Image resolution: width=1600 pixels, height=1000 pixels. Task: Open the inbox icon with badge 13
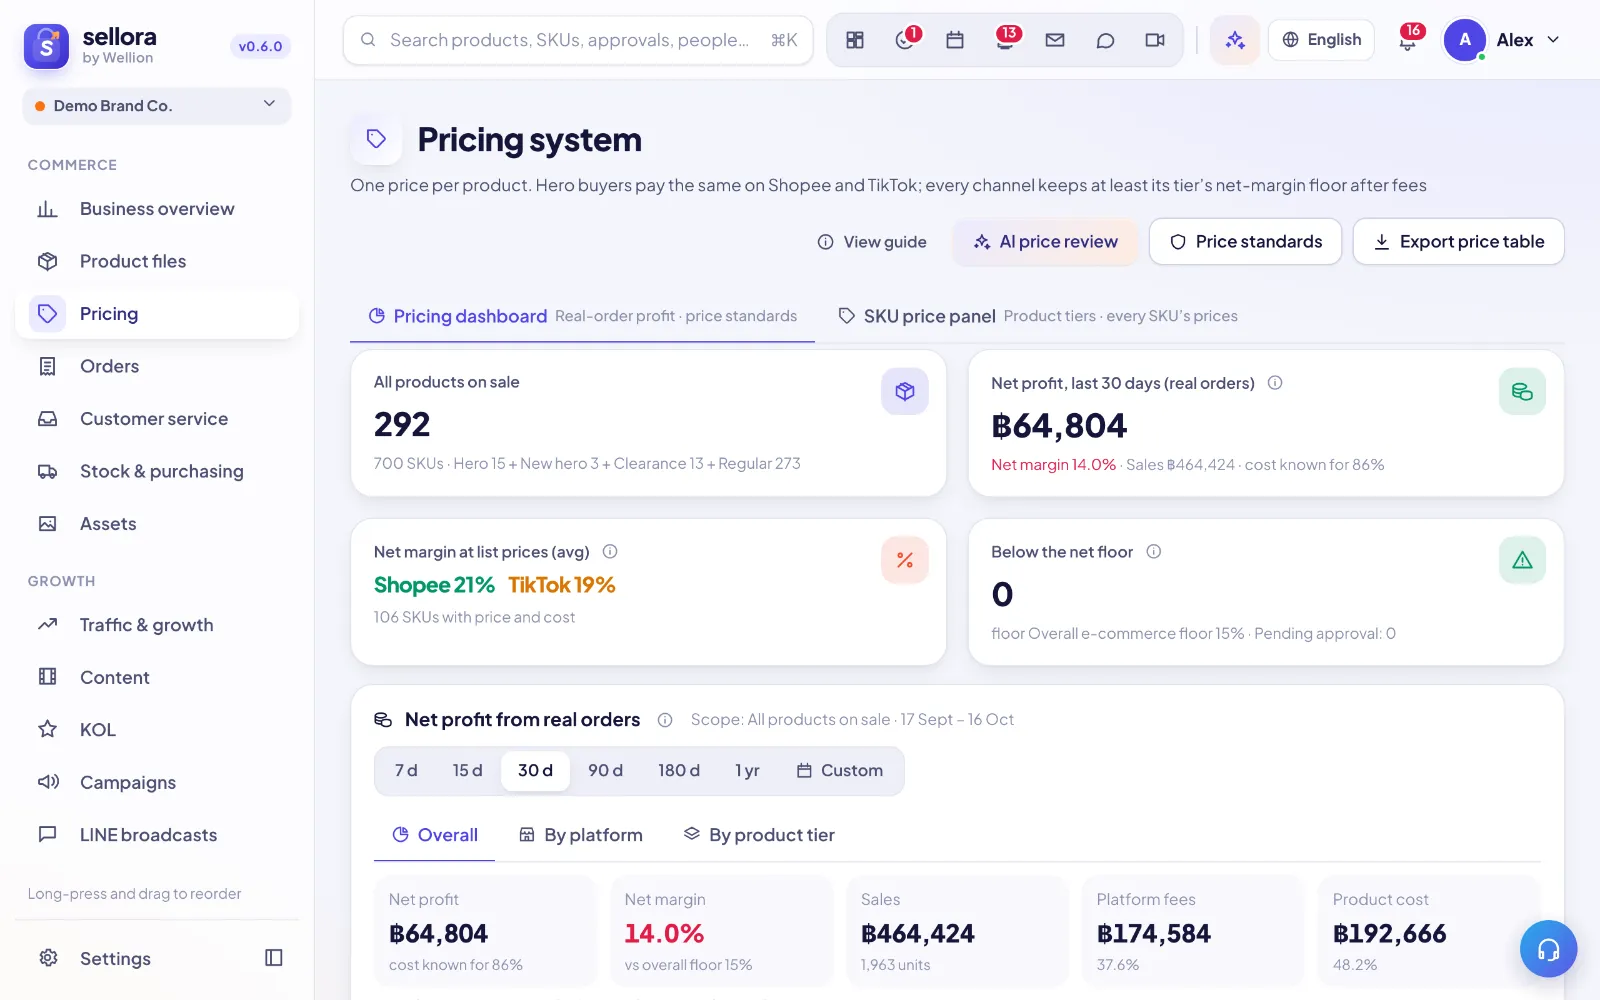(1005, 40)
